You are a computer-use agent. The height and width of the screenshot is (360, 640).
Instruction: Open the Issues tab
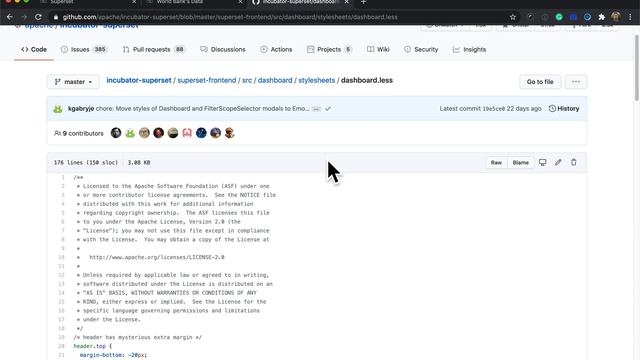tap(84, 49)
